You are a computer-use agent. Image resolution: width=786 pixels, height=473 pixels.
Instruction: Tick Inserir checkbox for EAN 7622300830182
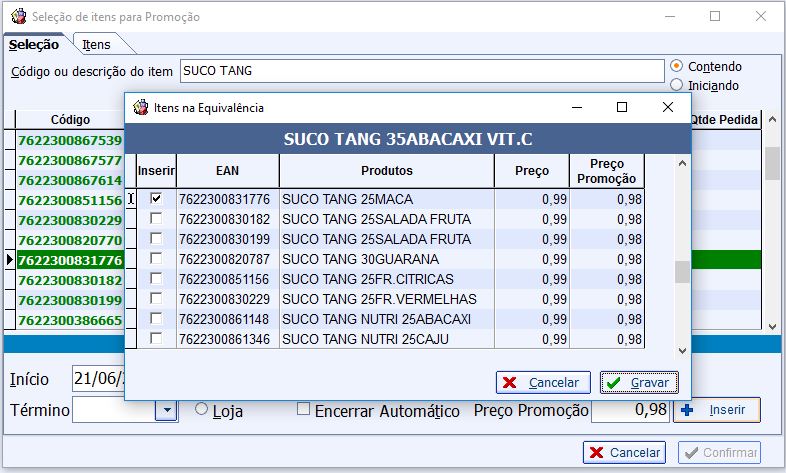click(x=156, y=218)
